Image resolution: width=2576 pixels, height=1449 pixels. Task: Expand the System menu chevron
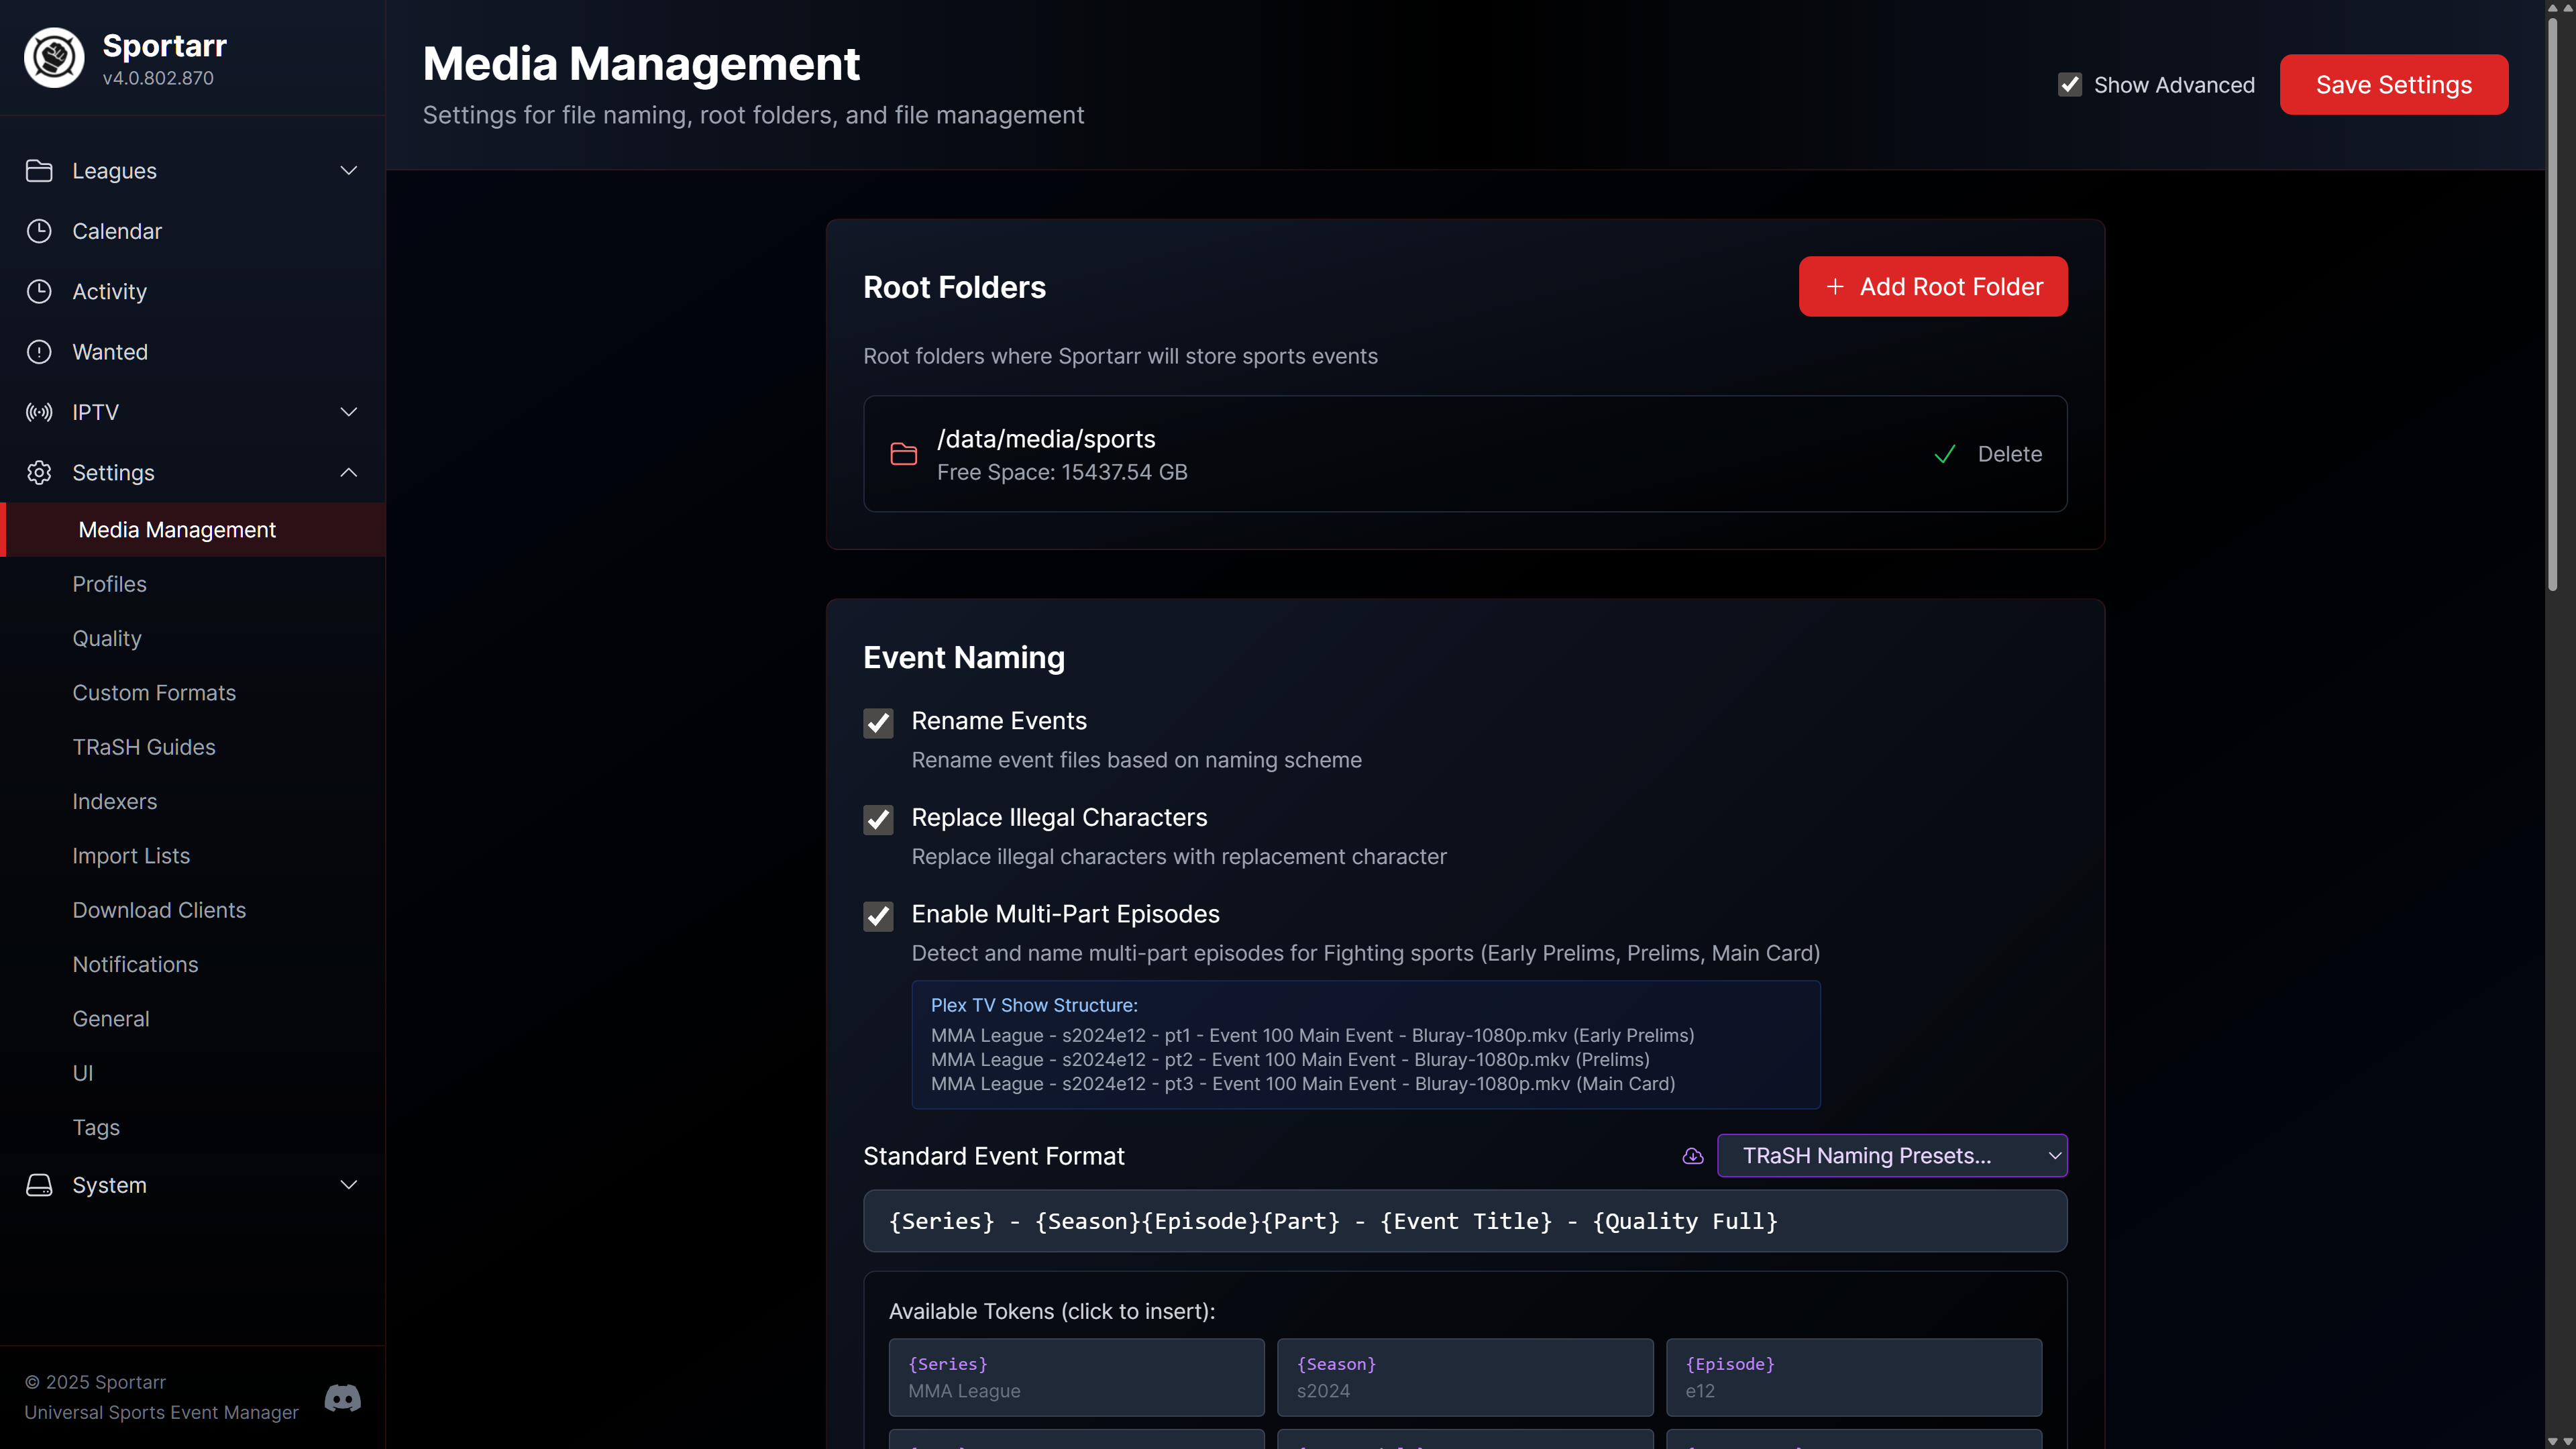coord(349,1185)
